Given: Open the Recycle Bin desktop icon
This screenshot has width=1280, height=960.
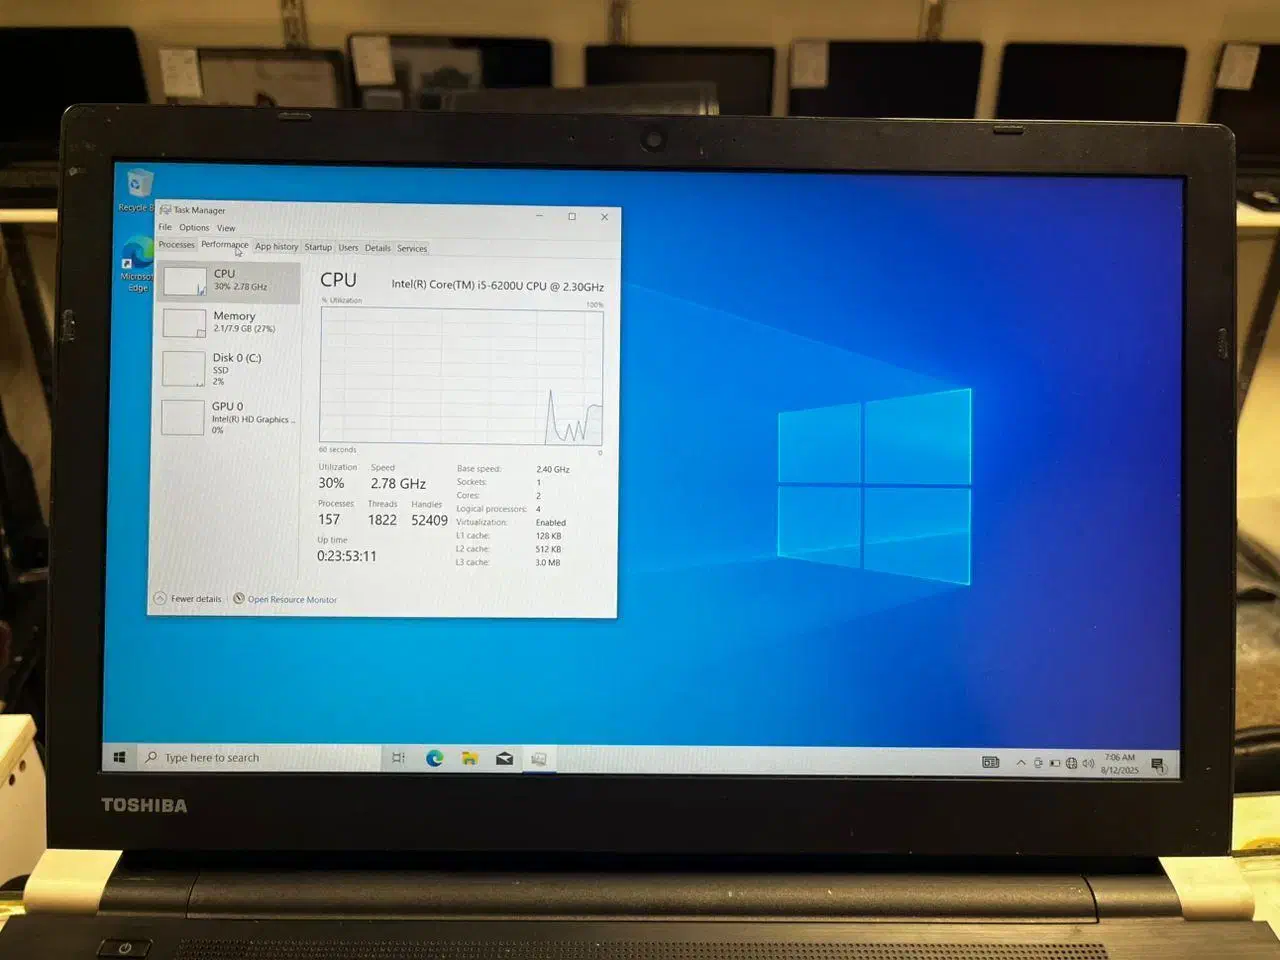Looking at the screenshot, I should click(x=137, y=190).
